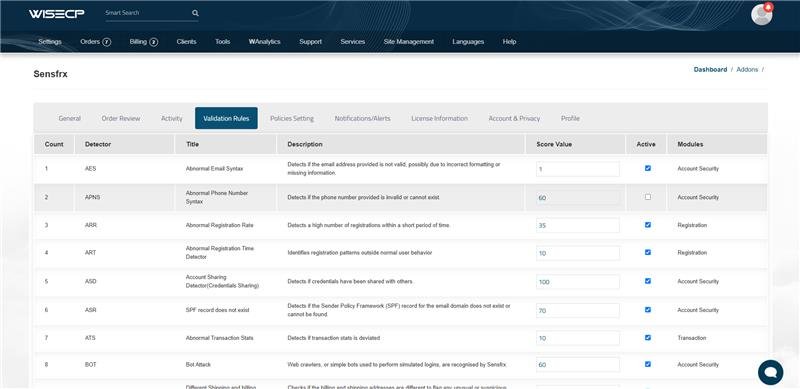The height and width of the screenshot is (389, 800).
Task: Edit score value for SPF record rule
Action: click(578, 310)
